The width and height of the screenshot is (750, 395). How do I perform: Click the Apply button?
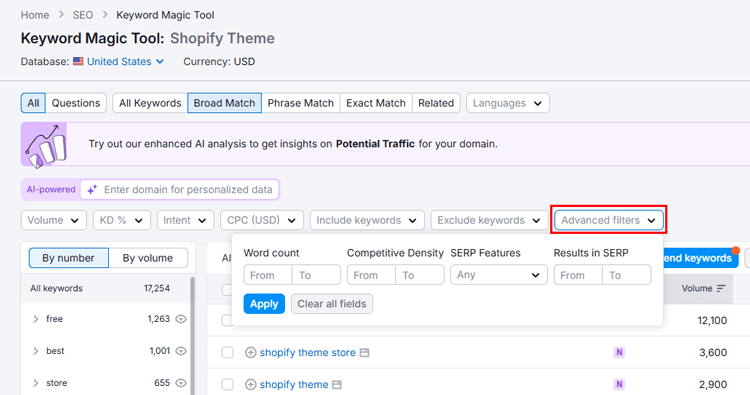click(264, 304)
